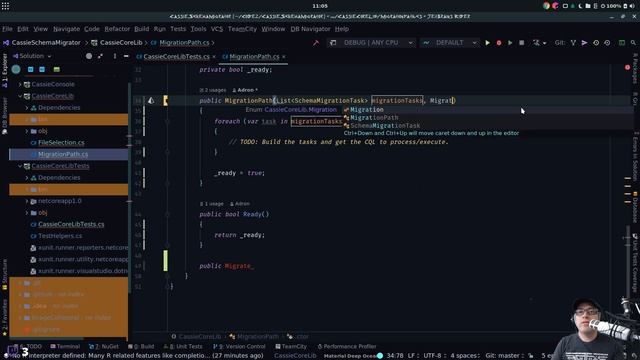Screen dimensions: 640x360
Task: Expand Dependencies under CassieCoreLib
Action: (x=27, y=108)
